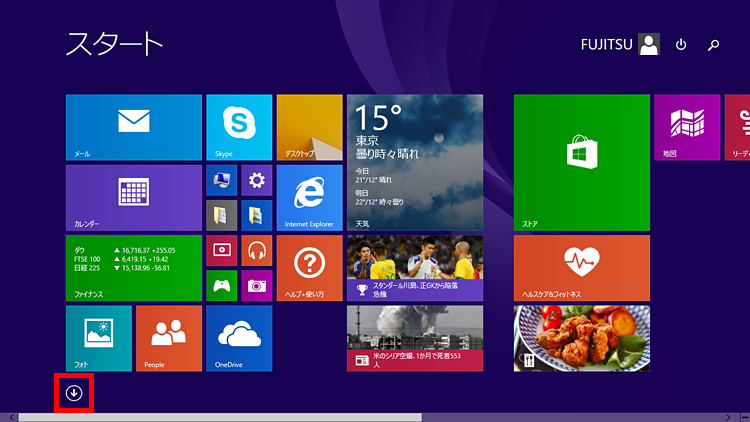Click the ダウ stock row in ファイナンス
750x422 pixels.
click(125, 250)
